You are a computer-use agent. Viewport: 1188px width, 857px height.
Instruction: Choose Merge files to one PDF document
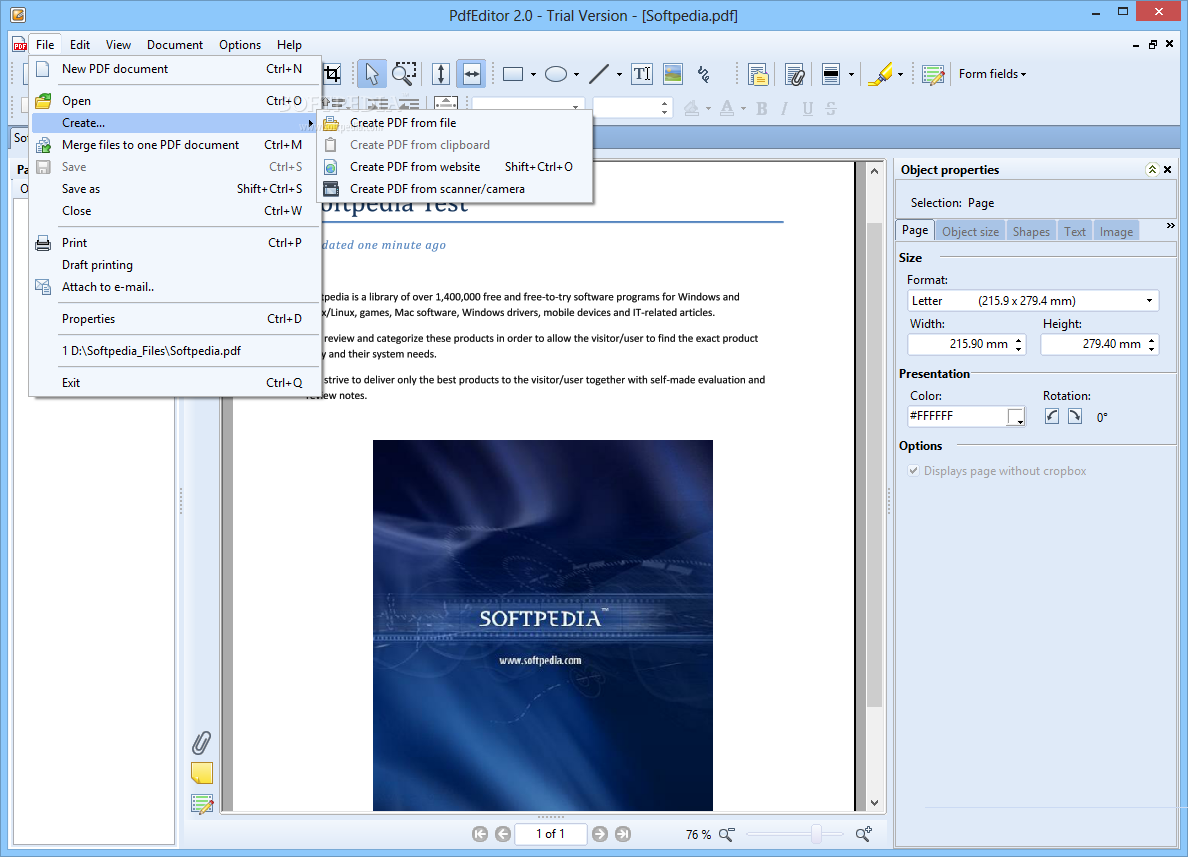coord(174,145)
